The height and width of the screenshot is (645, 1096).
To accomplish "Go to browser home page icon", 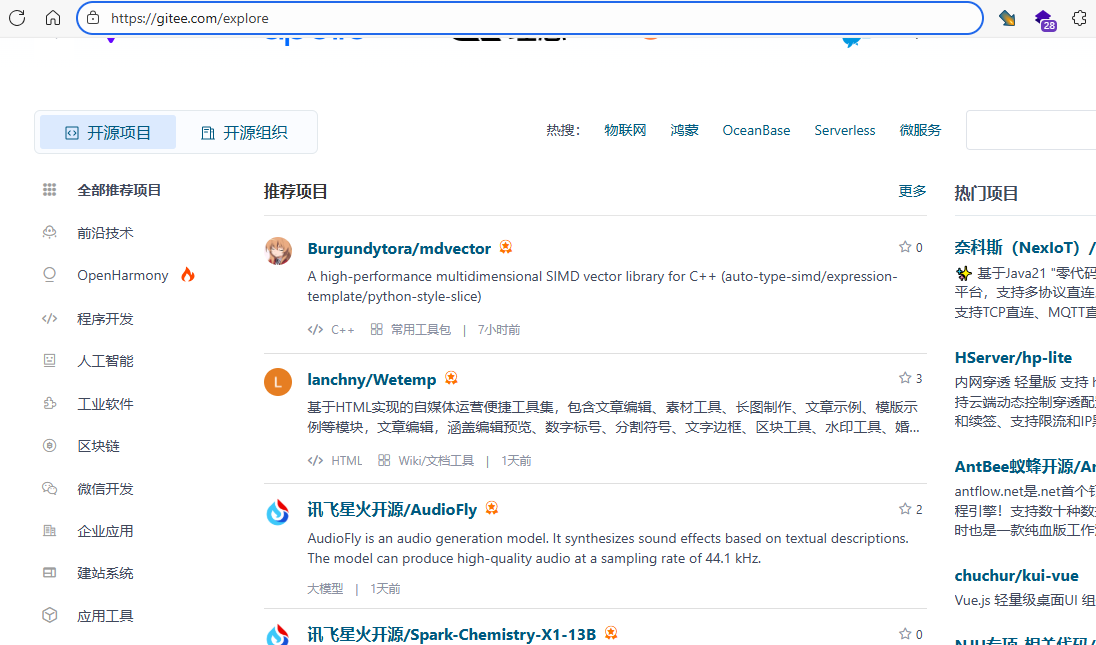I will tap(53, 18).
